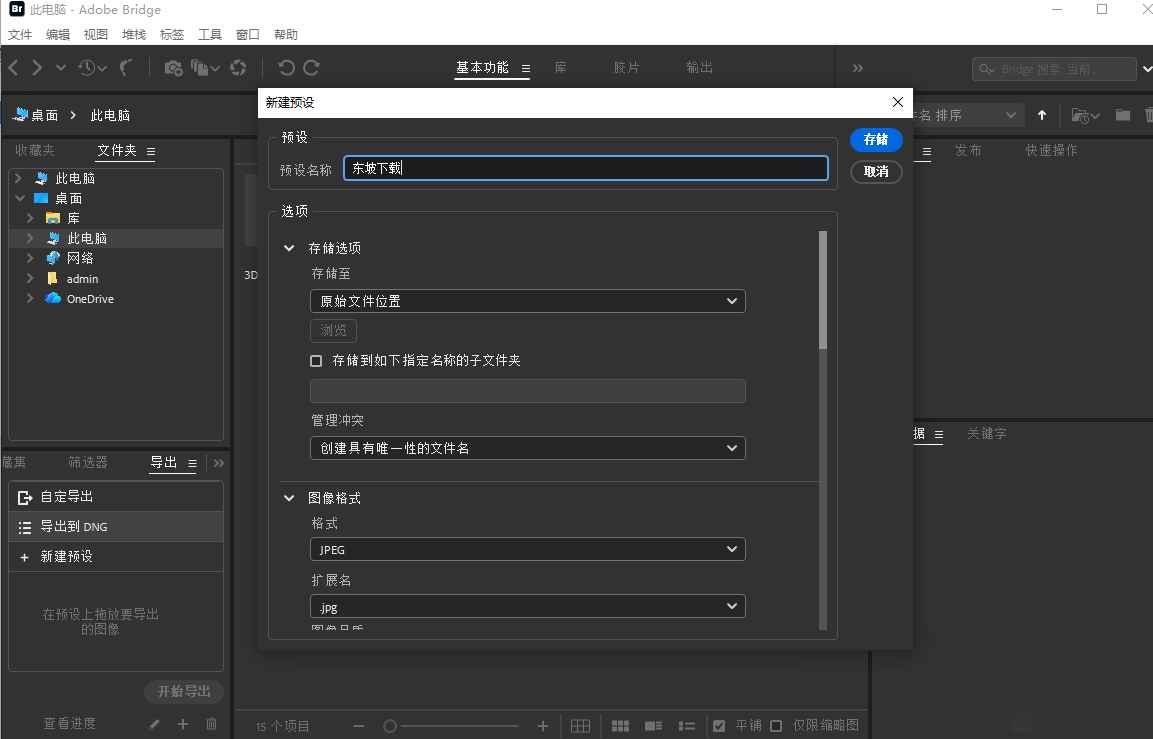Select the 网络 tree item
The height and width of the screenshot is (739, 1153).
pyautogui.click(x=80, y=258)
